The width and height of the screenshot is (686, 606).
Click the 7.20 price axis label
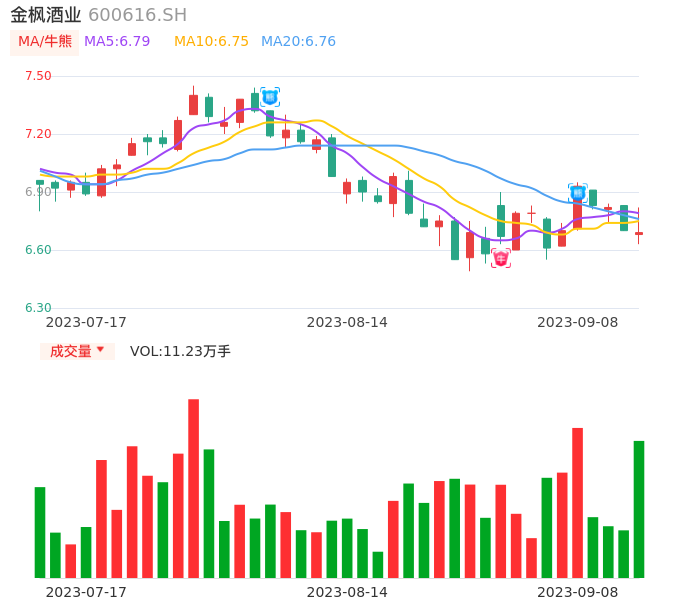tap(38, 134)
